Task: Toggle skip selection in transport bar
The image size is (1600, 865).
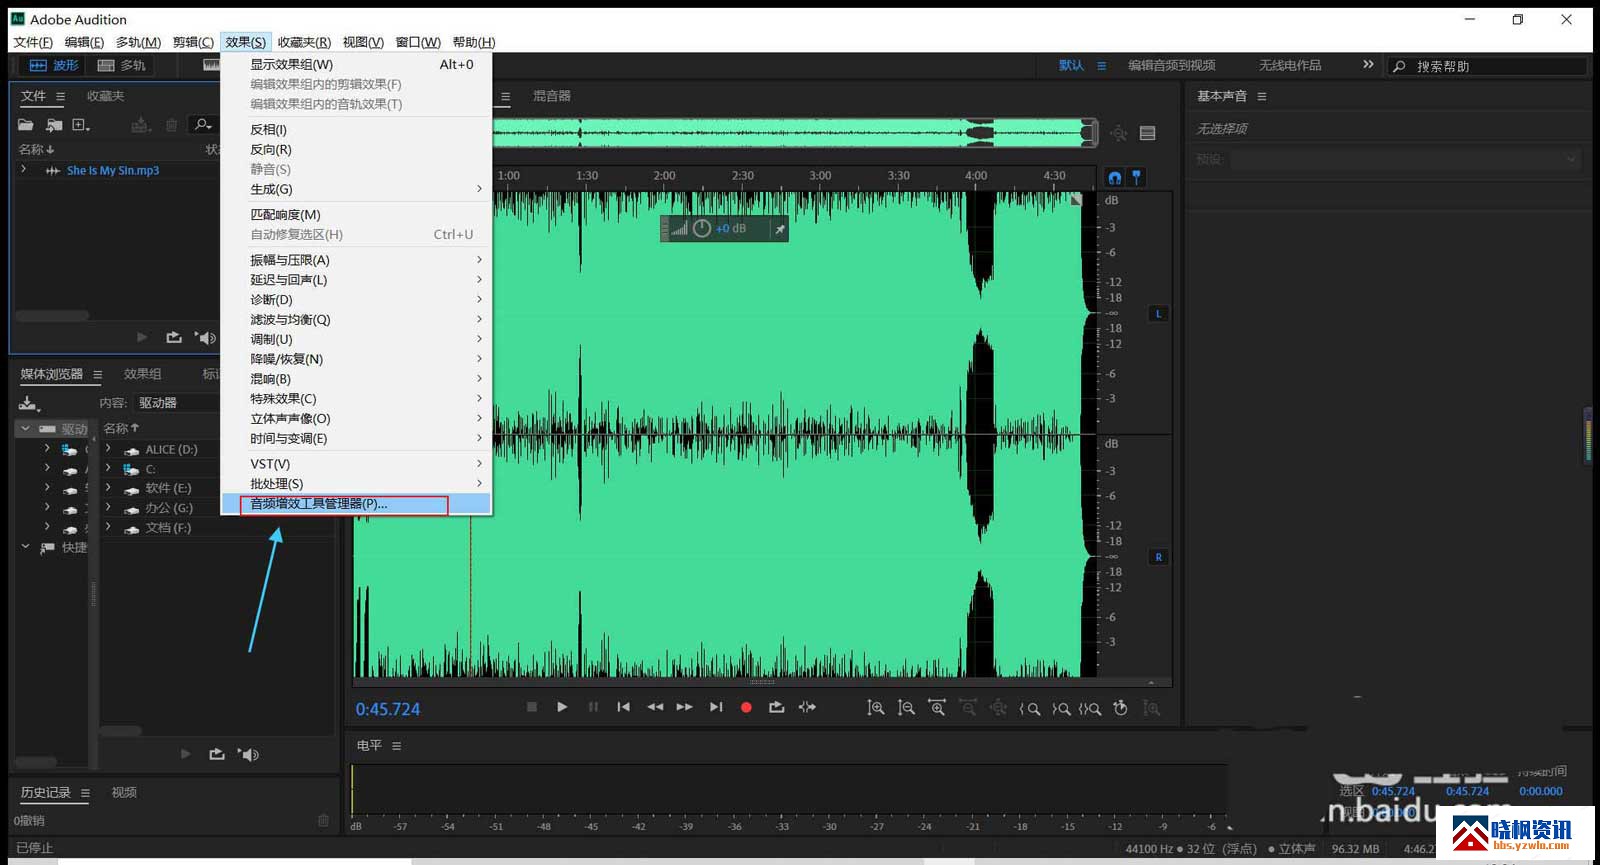Action: point(807,707)
